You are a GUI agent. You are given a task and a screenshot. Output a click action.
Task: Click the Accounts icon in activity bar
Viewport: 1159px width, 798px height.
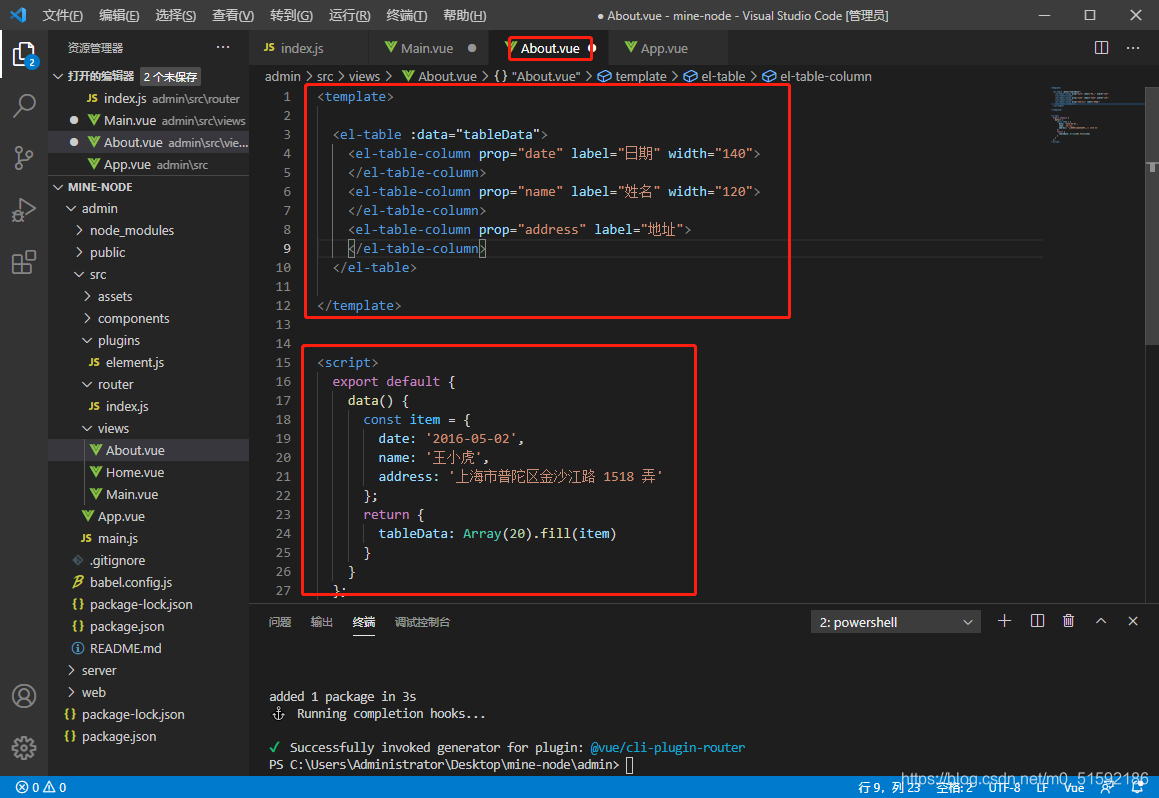(x=24, y=696)
